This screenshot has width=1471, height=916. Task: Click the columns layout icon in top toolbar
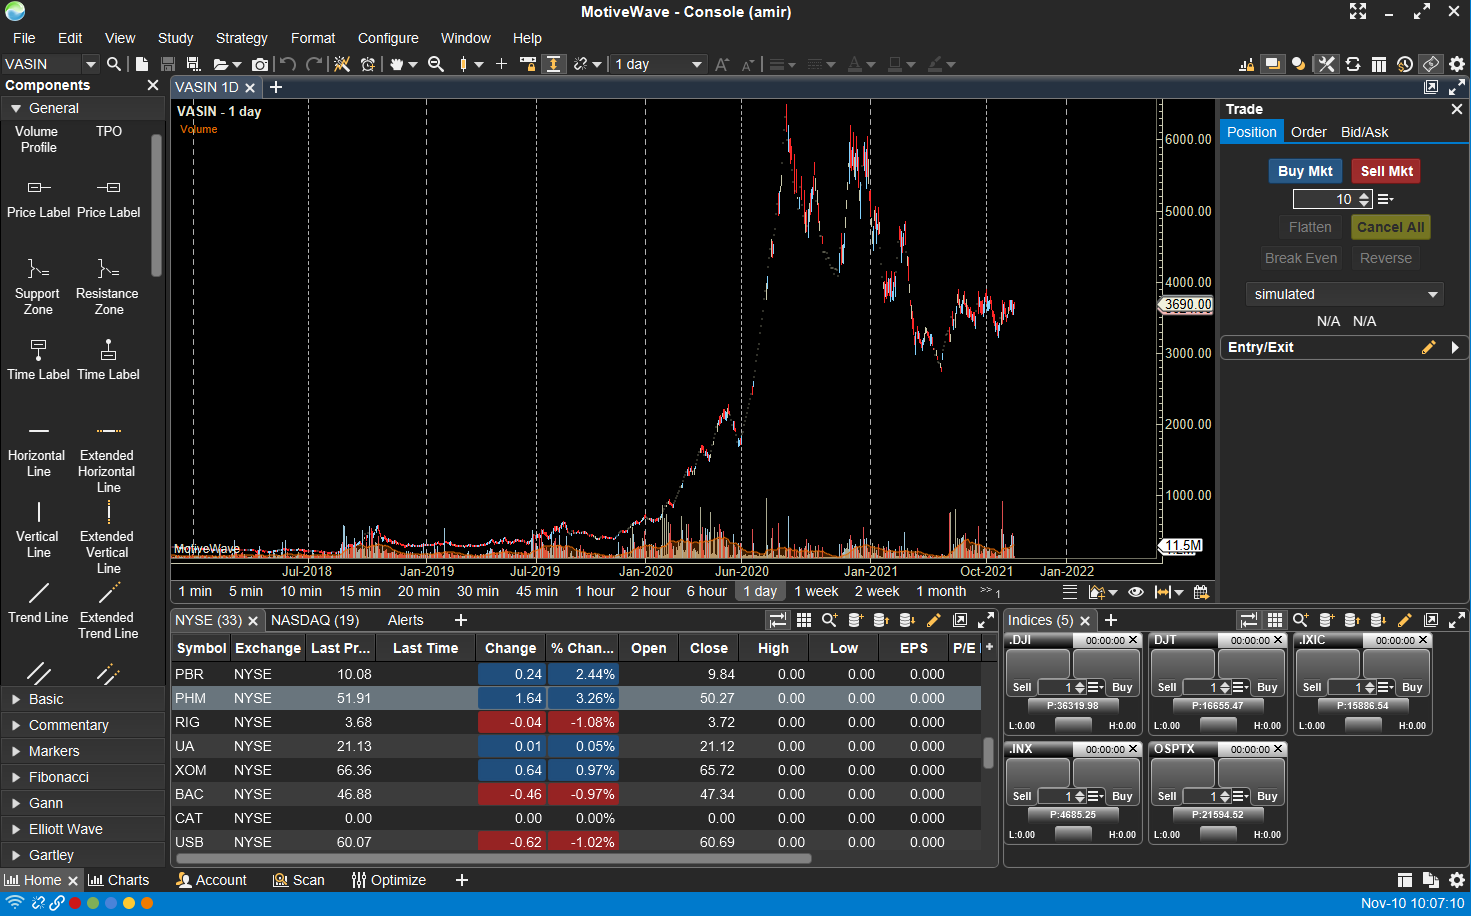1379,64
